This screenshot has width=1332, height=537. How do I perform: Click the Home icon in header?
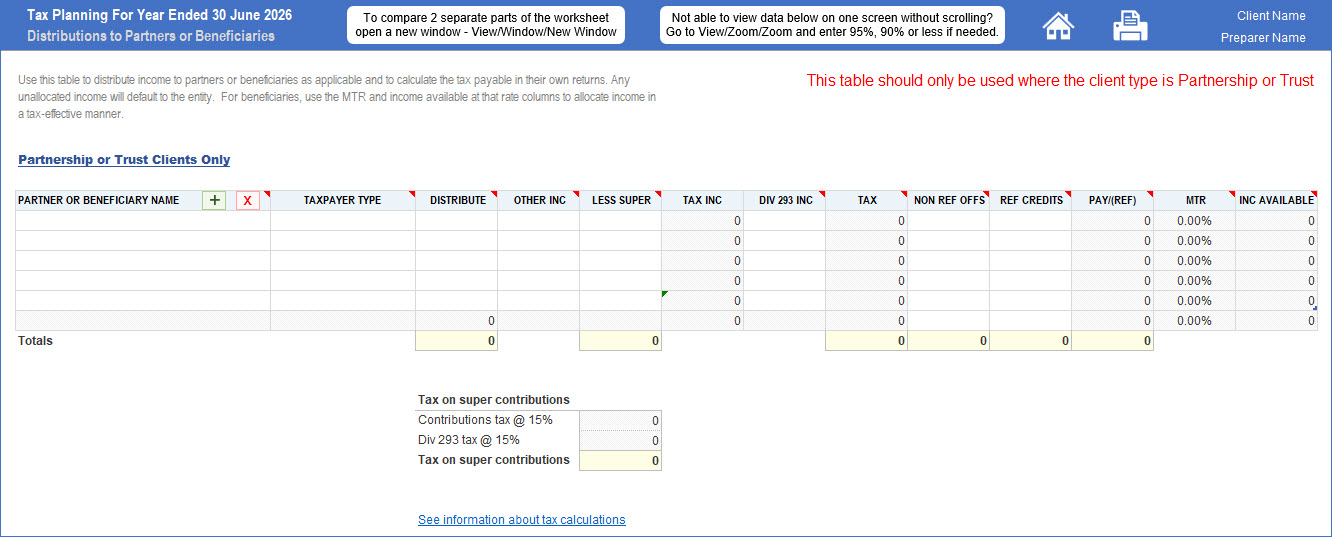[1058, 26]
